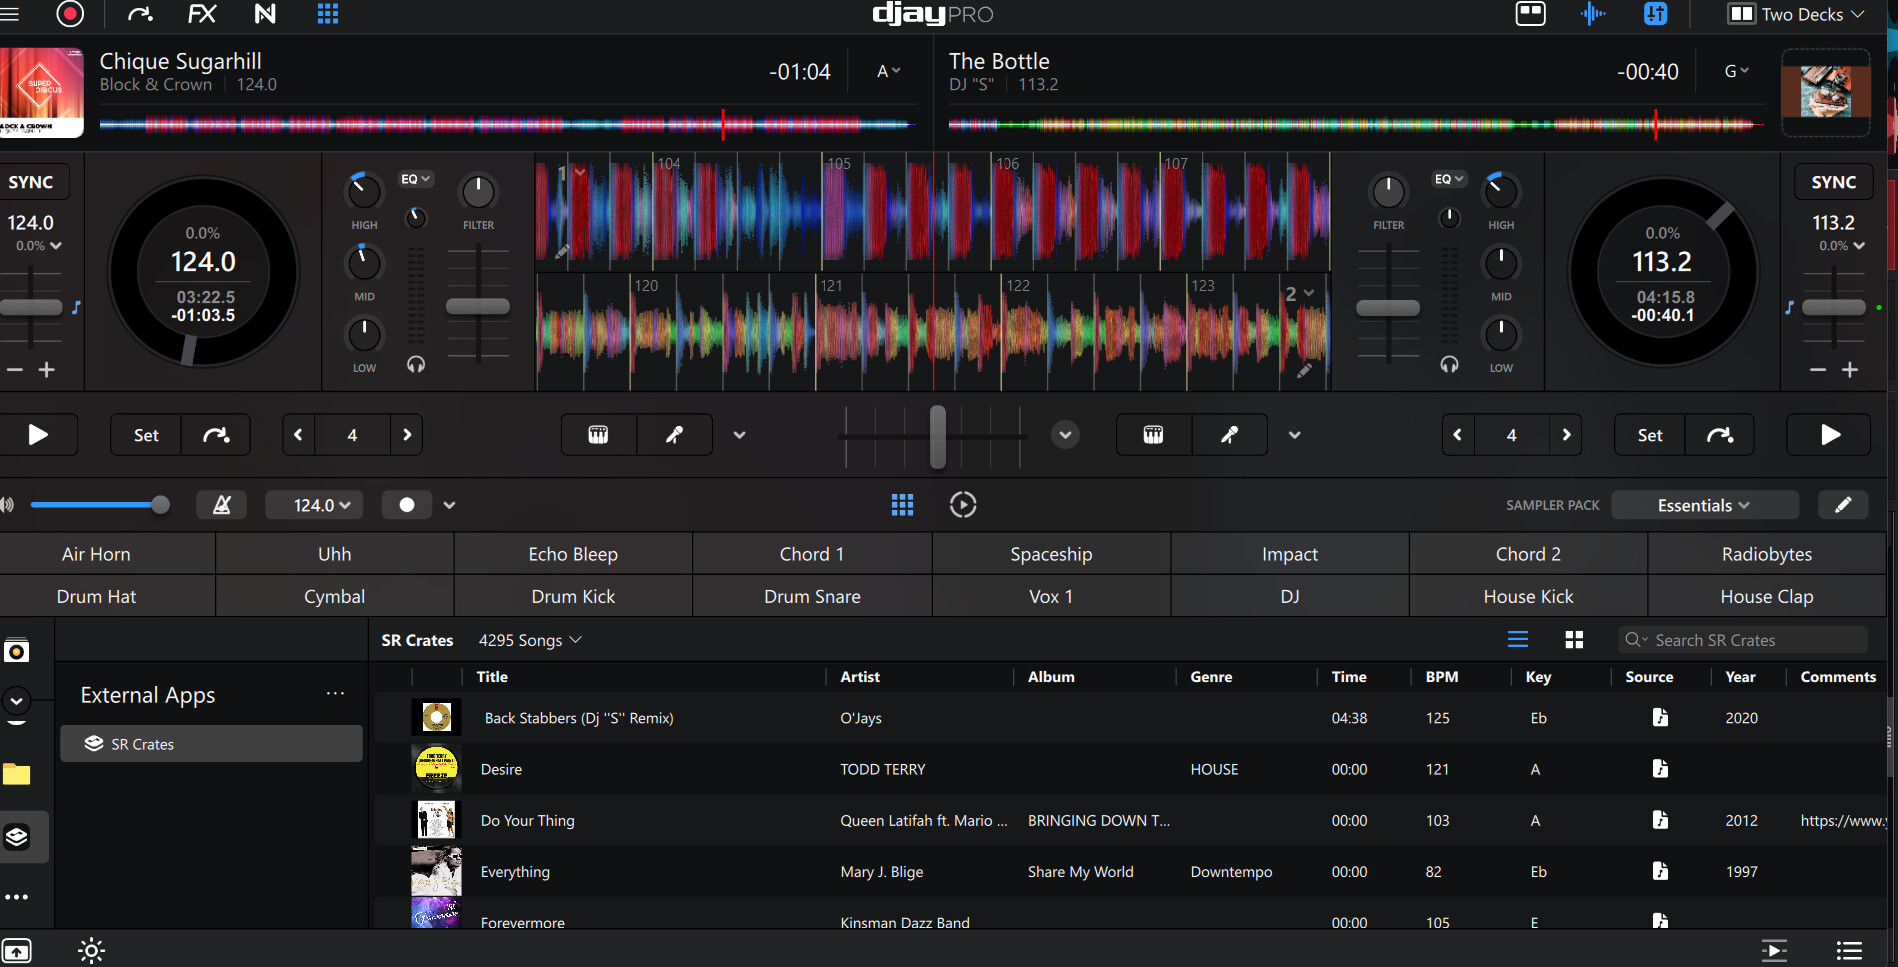Sort the library by BPM column
Screen dimensions: 1898x967
(1441, 677)
